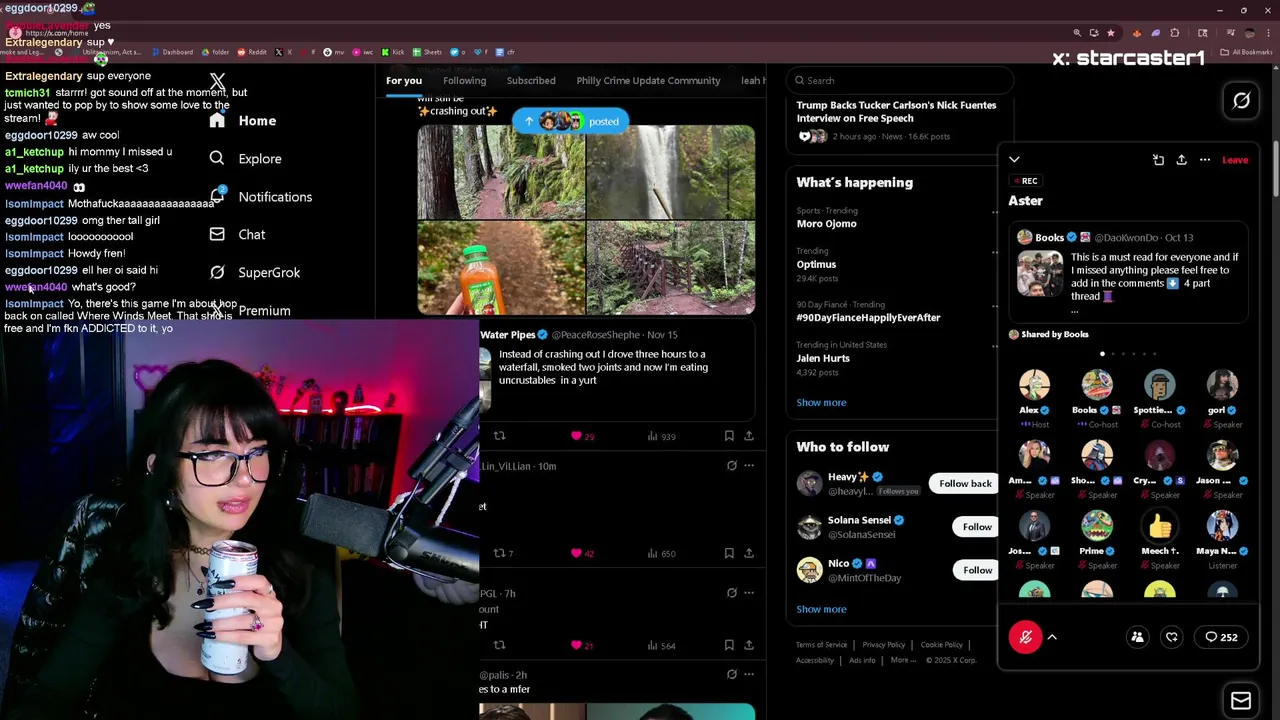Share the Water Pipes tweet

(x=749, y=436)
